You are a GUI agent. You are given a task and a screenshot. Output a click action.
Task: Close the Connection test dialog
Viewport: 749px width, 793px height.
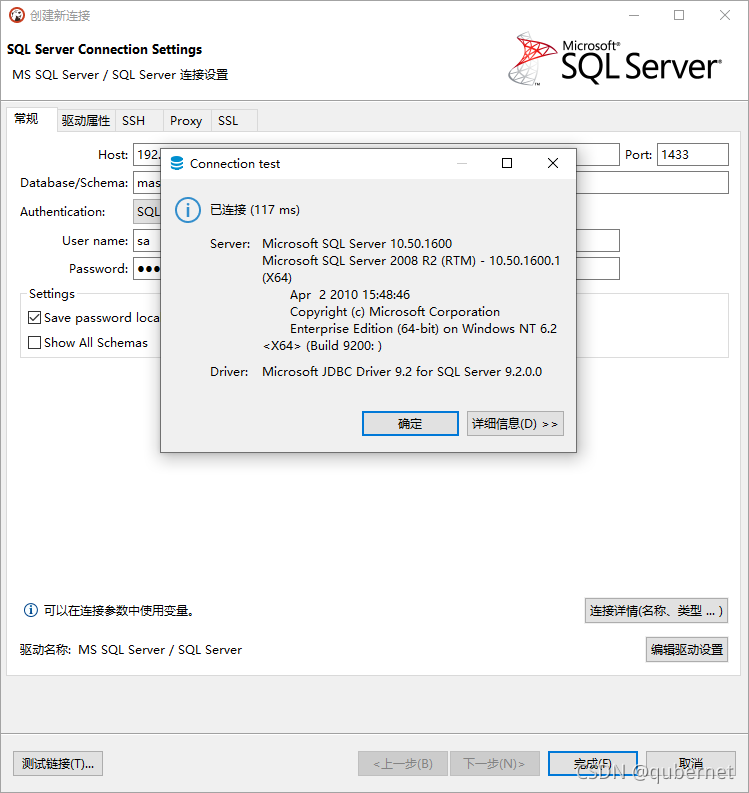[x=553, y=163]
